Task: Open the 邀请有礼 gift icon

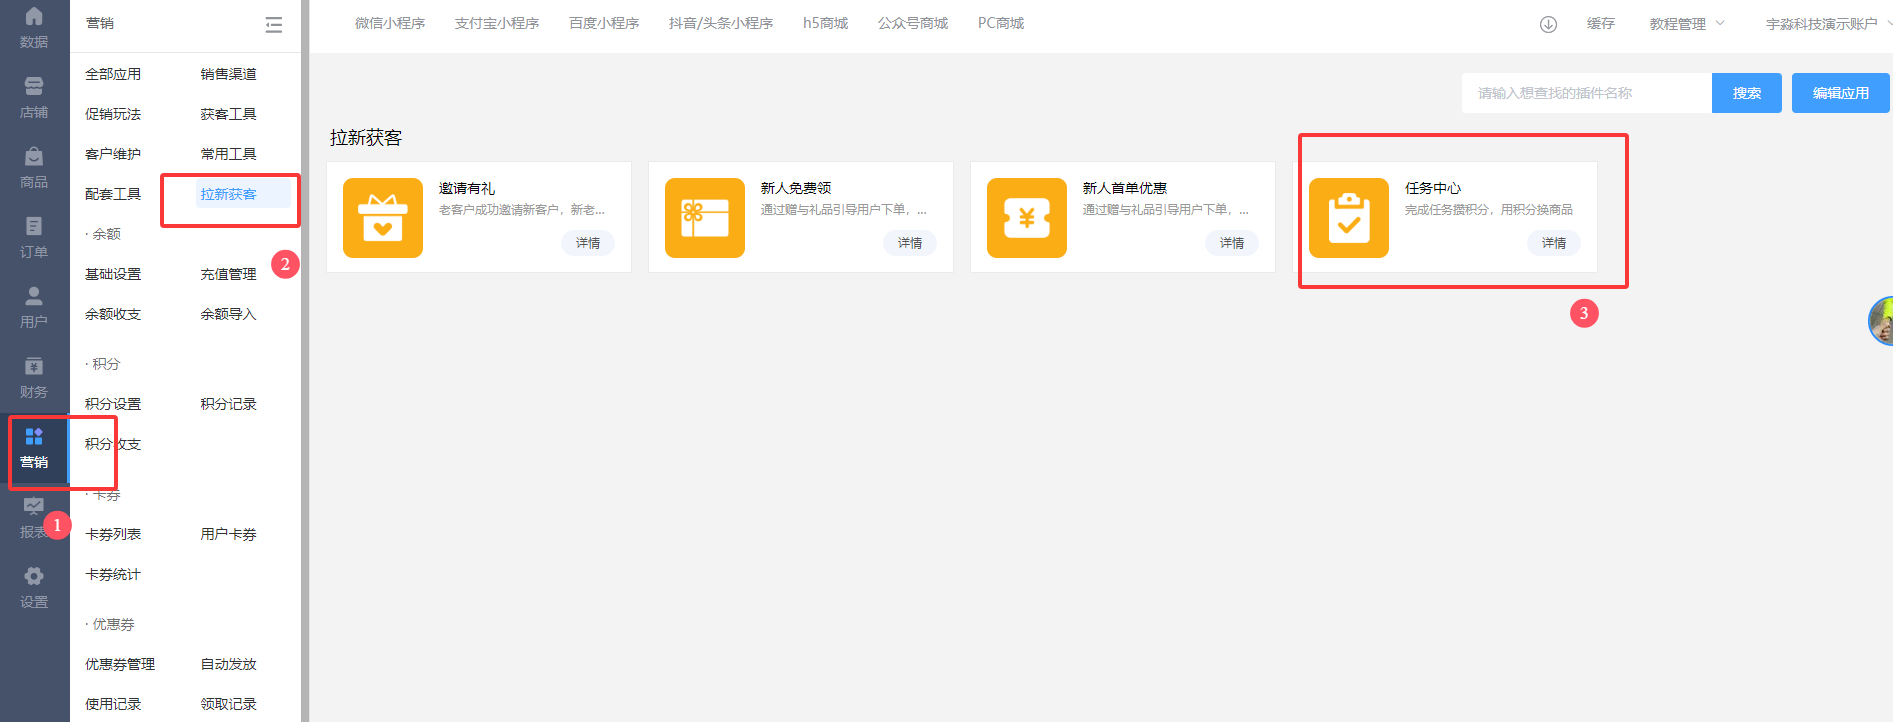Action: (383, 218)
